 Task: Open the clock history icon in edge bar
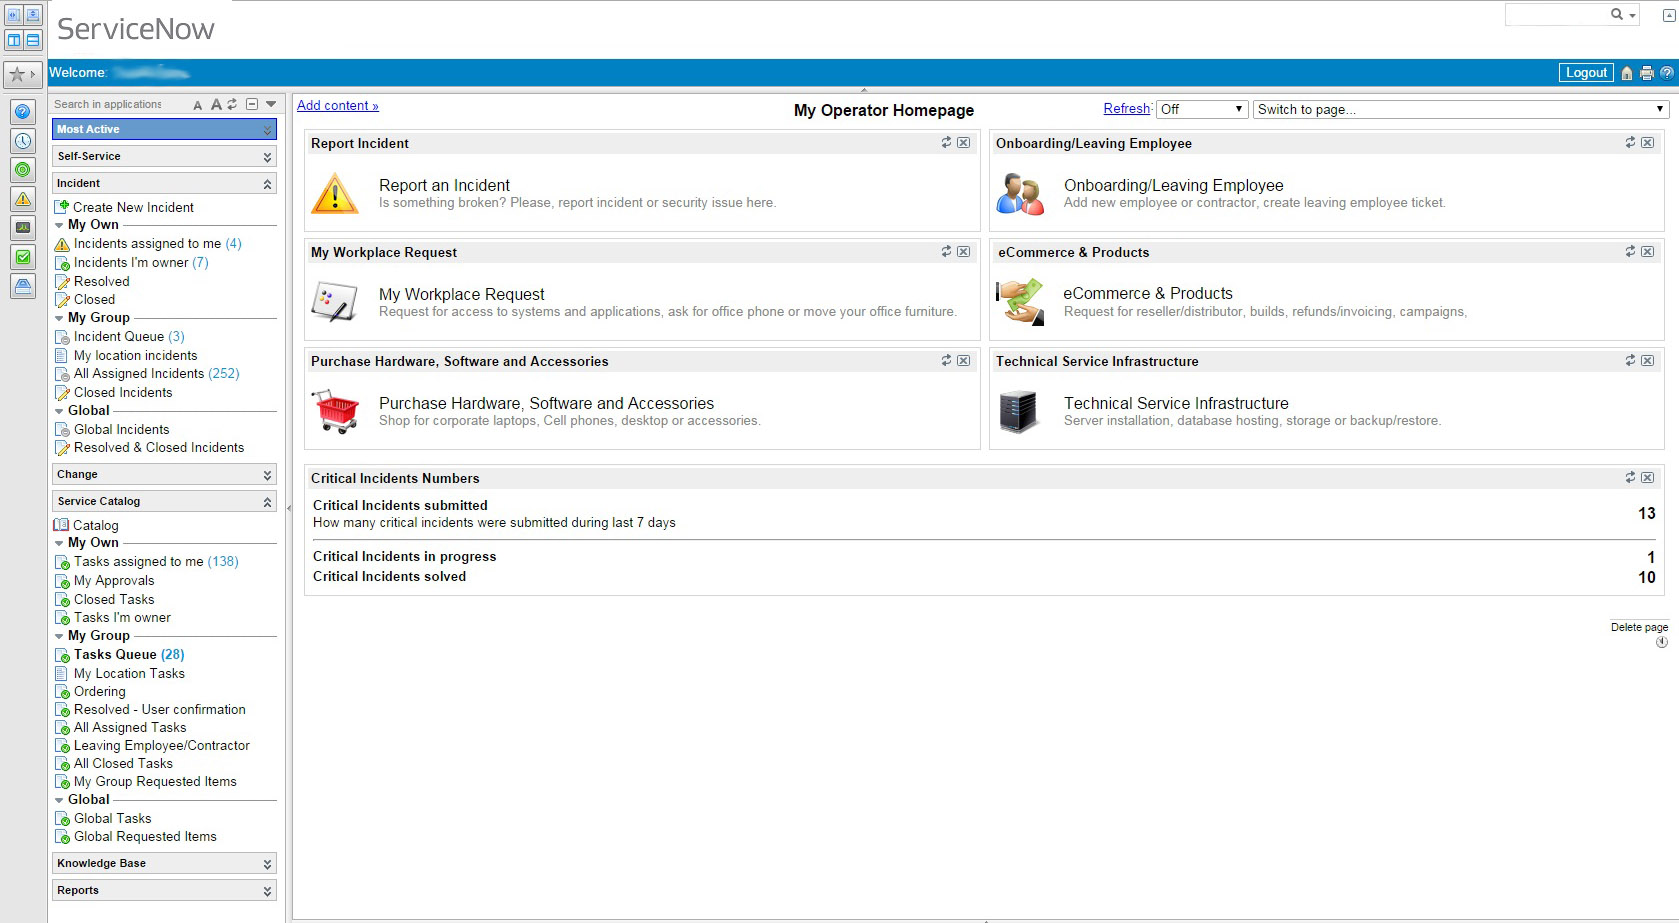click(x=23, y=142)
